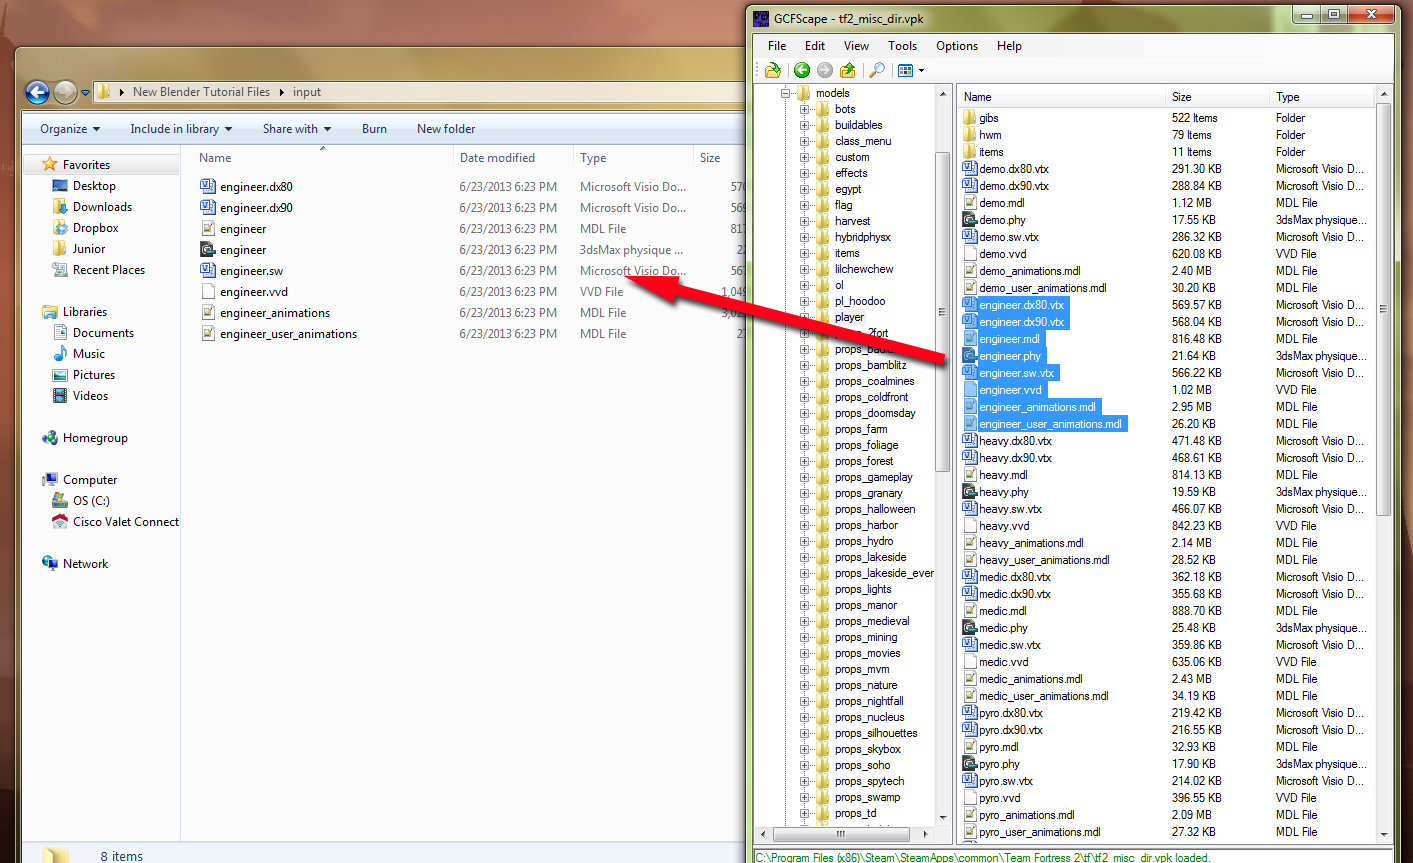The height and width of the screenshot is (863, 1413).
Task: Expand the buildables folder in GCFScape tree
Action: pos(805,125)
